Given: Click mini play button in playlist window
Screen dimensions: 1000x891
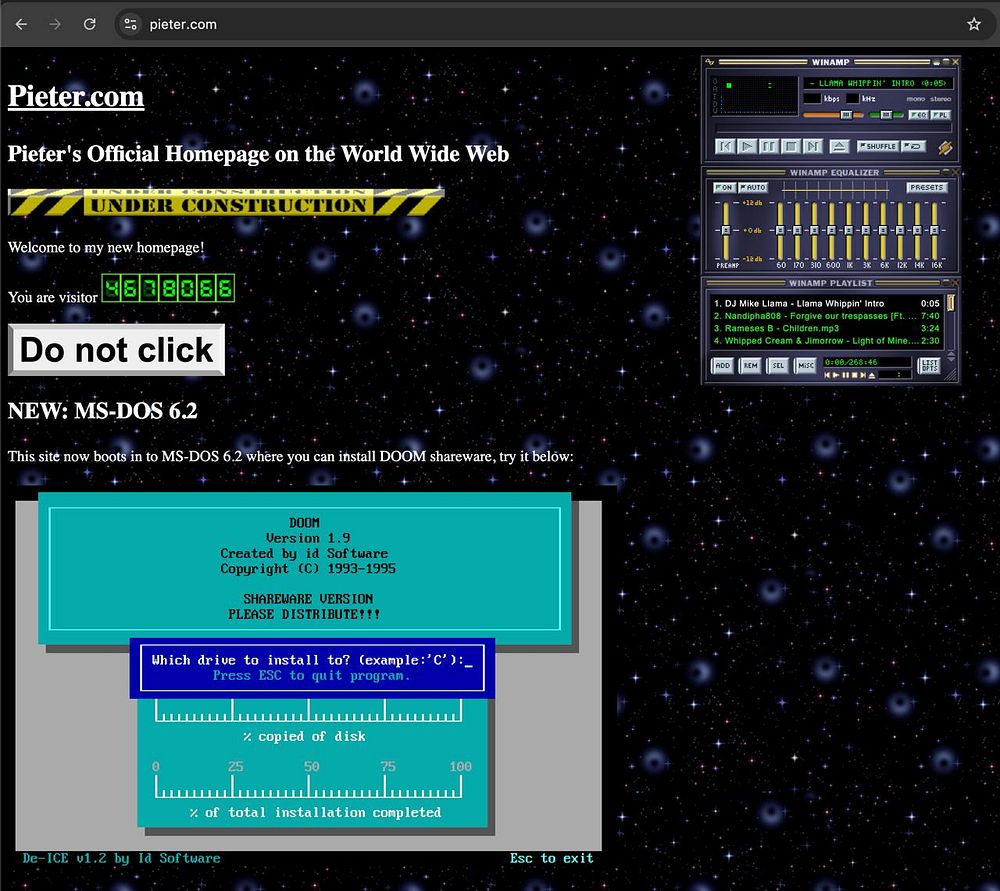Looking at the screenshot, I should point(837,375).
